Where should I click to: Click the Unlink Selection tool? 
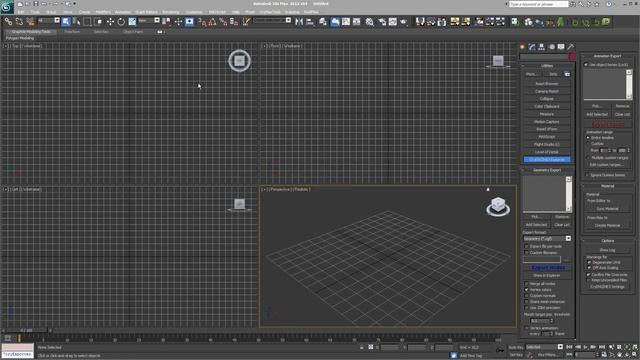(x=19, y=22)
